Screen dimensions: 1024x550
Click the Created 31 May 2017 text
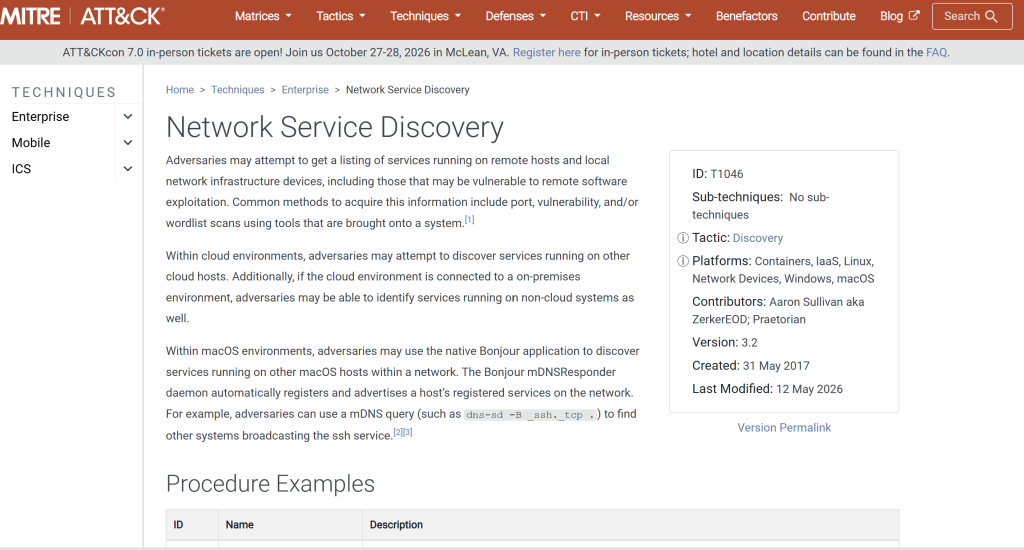[x=751, y=366]
